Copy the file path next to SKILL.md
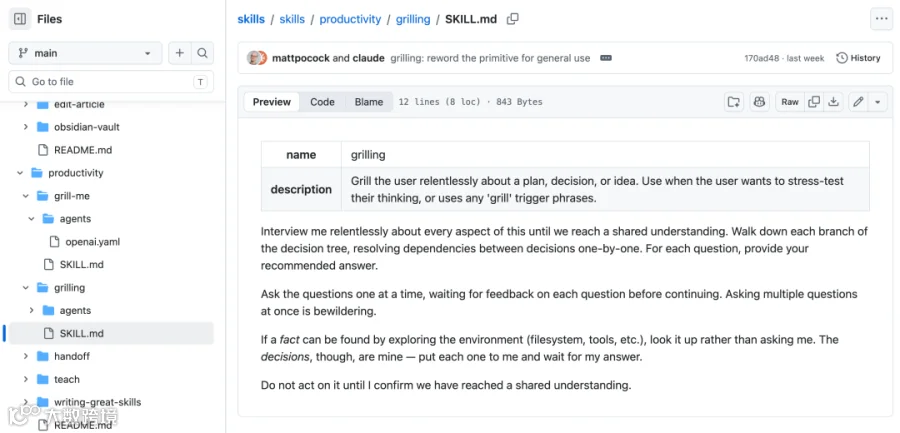The width and height of the screenshot is (900, 433). coord(513,19)
